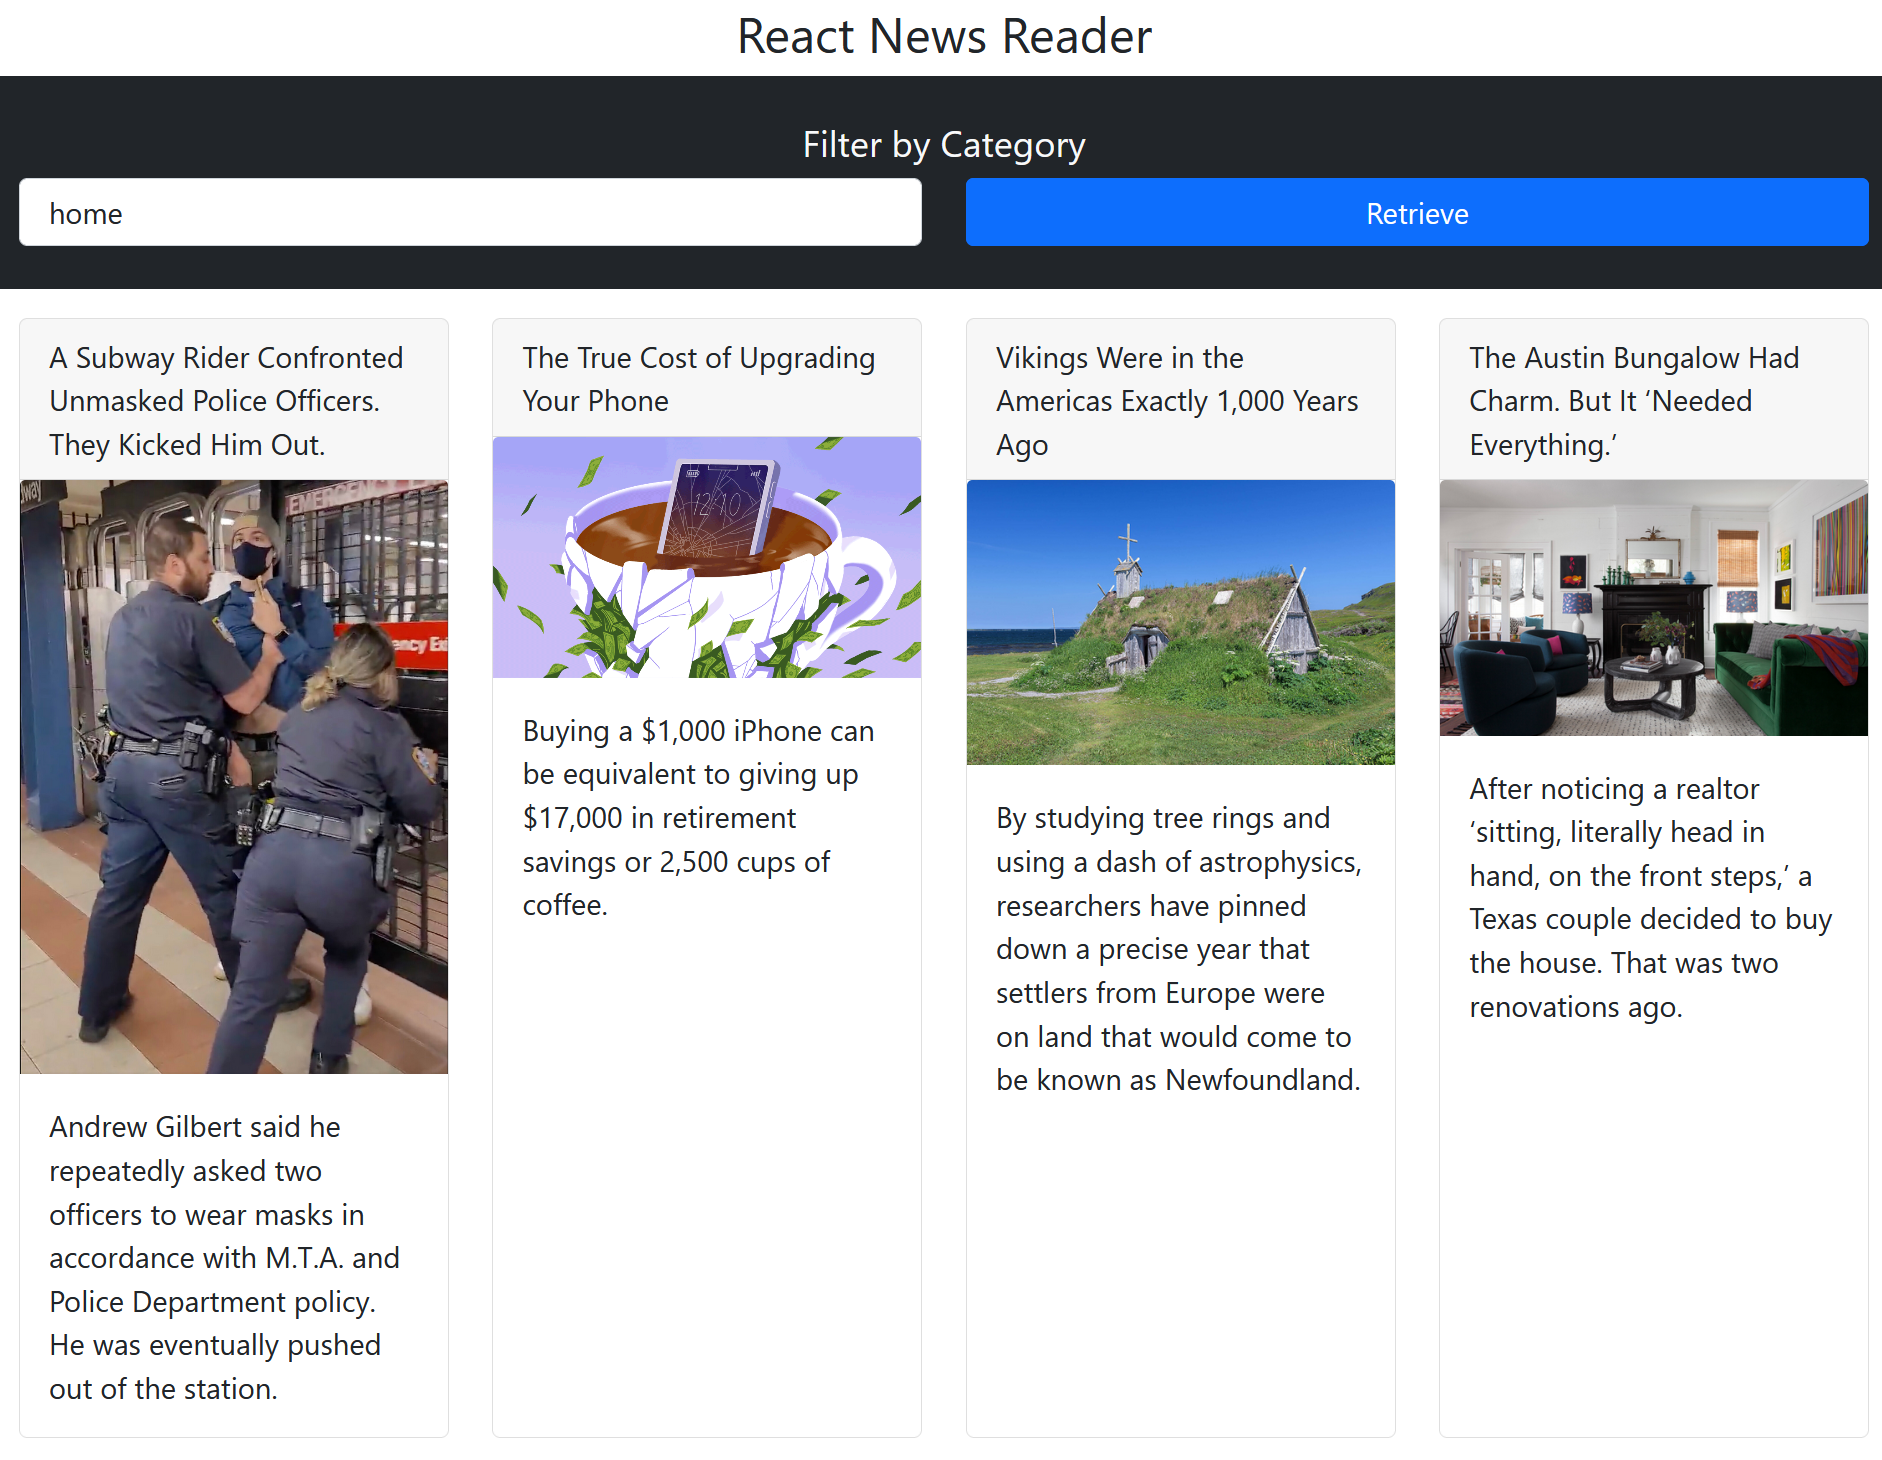Viewport: 1882px width, 1460px height.
Task: Open the Vikings Were in the Americas headline
Action: (x=1176, y=401)
